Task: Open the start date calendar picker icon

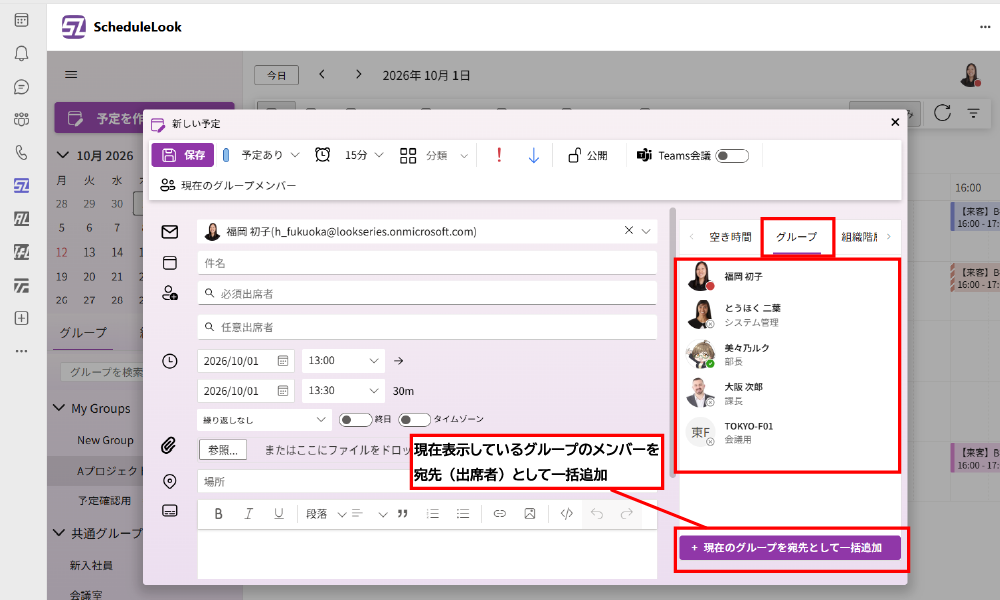Action: [x=283, y=361]
